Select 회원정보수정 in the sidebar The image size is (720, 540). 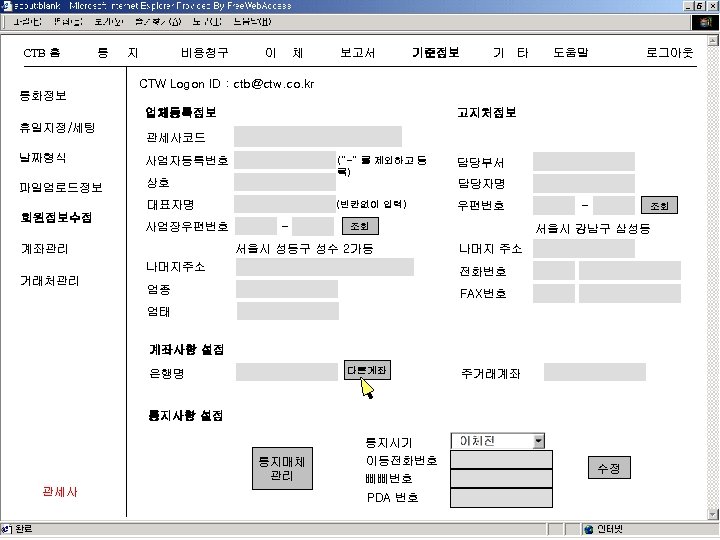(x=56, y=217)
